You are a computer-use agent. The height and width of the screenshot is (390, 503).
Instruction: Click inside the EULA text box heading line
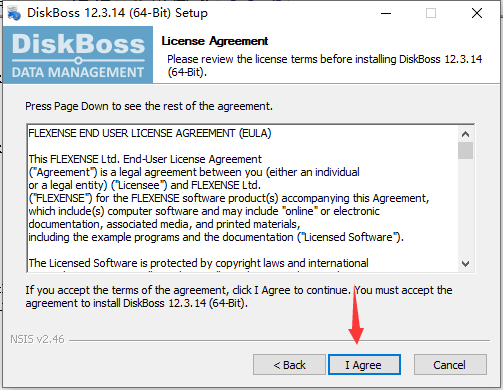[x=150, y=133]
